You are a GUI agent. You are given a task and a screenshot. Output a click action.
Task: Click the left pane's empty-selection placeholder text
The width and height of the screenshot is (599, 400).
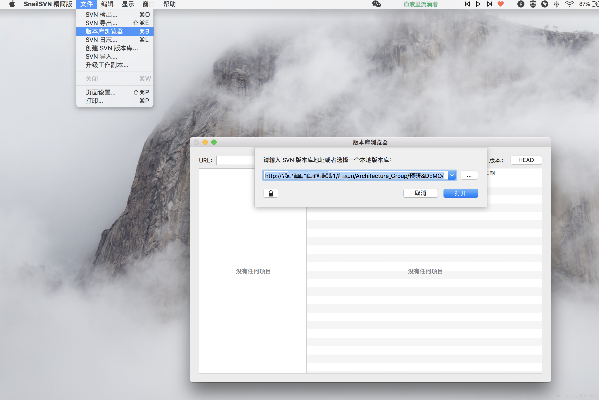[253, 271]
